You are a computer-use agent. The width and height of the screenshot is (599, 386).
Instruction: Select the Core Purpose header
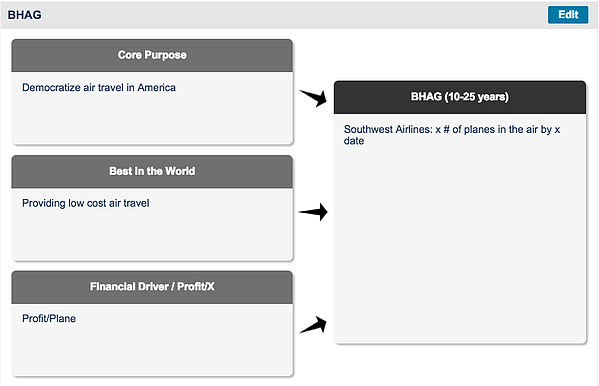pyautogui.click(x=152, y=55)
